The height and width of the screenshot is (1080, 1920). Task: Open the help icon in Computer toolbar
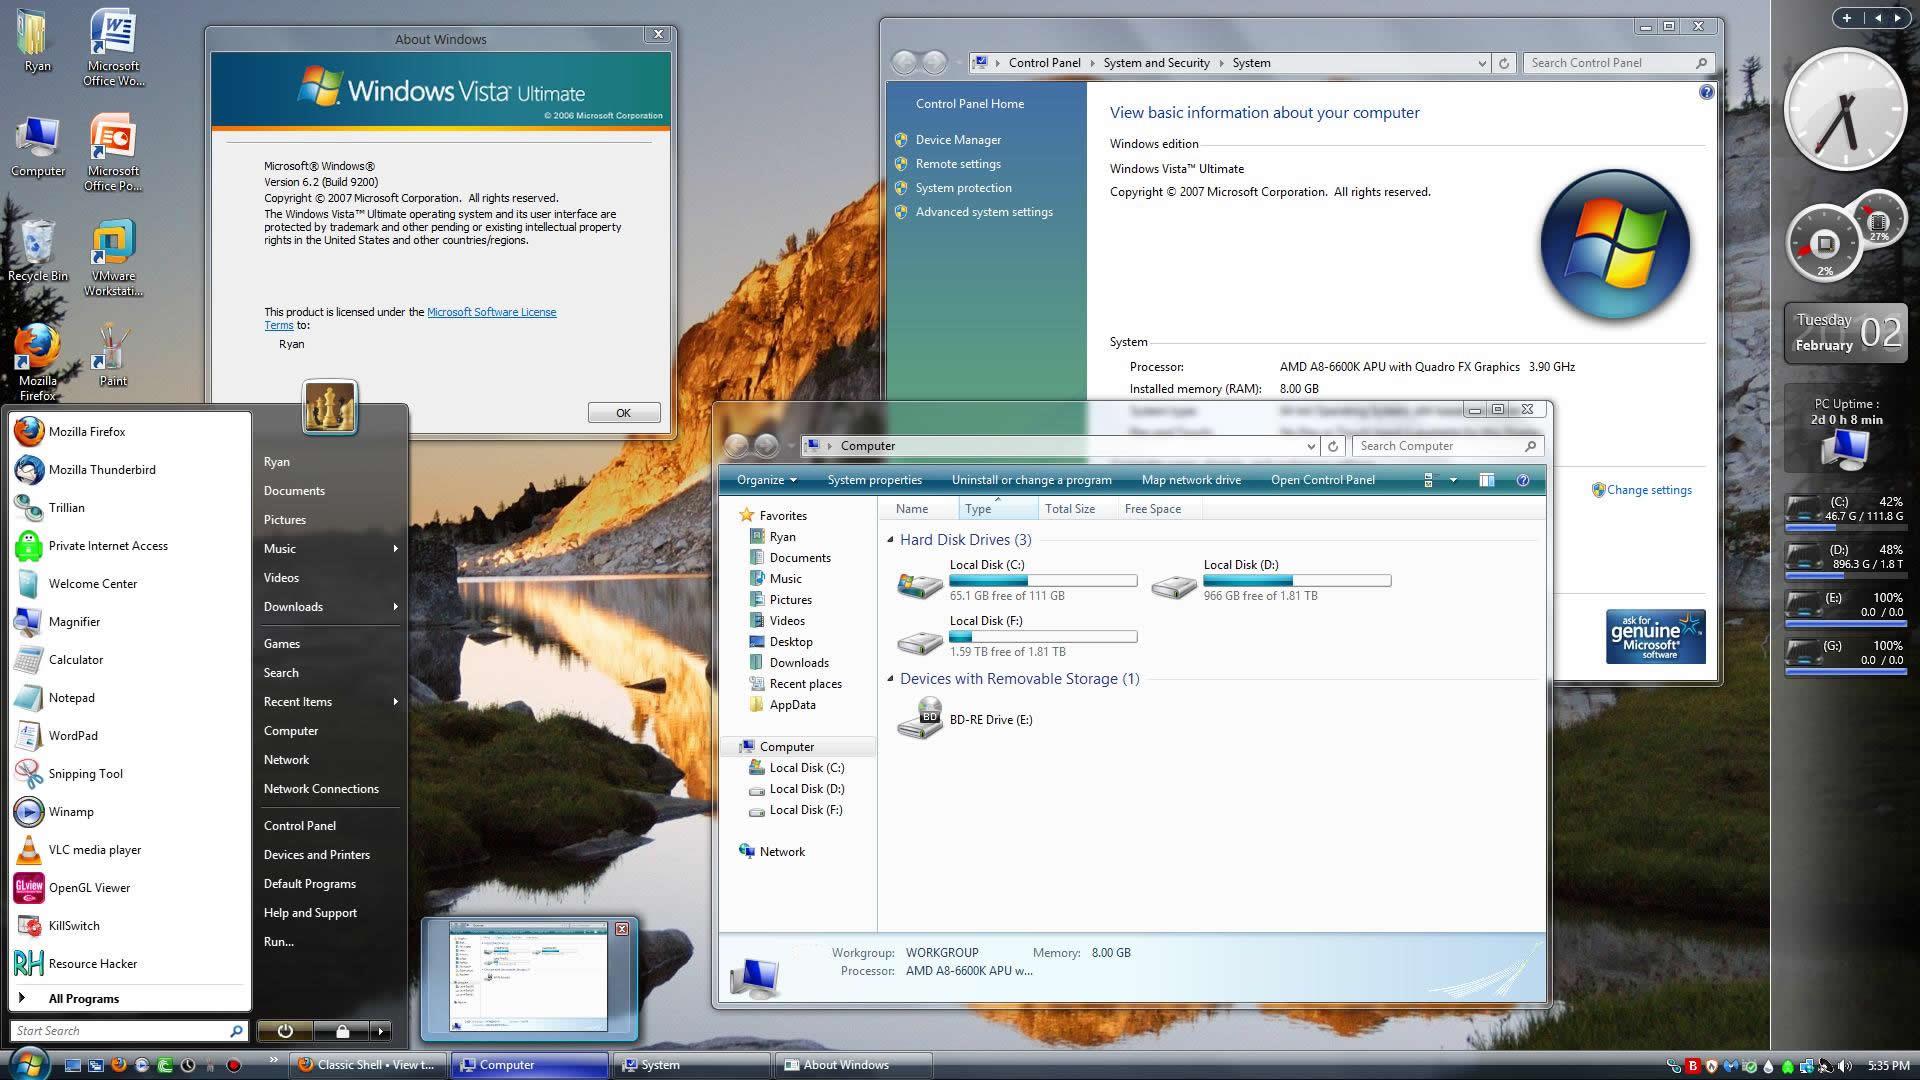pos(1523,481)
